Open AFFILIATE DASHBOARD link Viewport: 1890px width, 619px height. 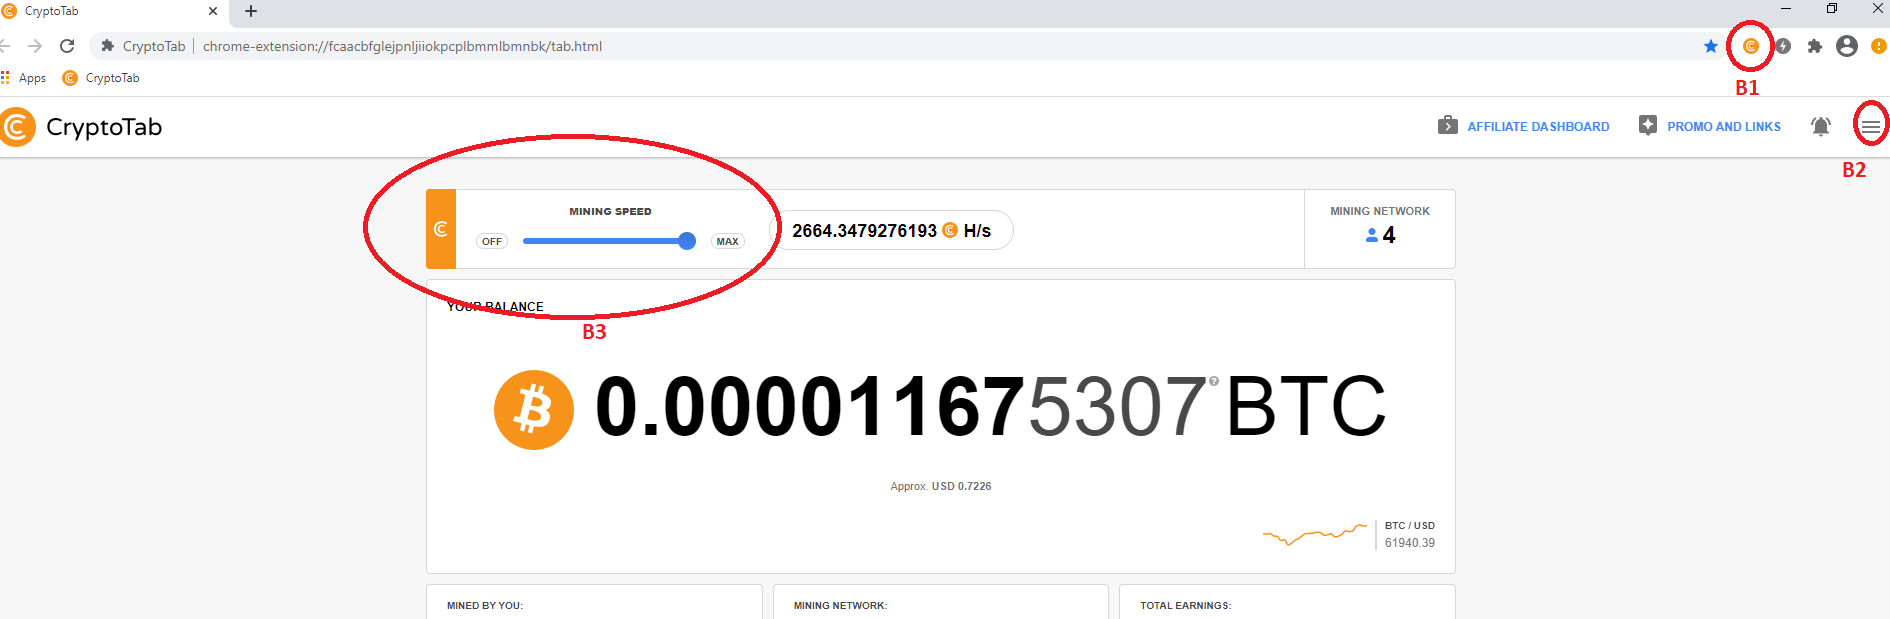[1538, 127]
